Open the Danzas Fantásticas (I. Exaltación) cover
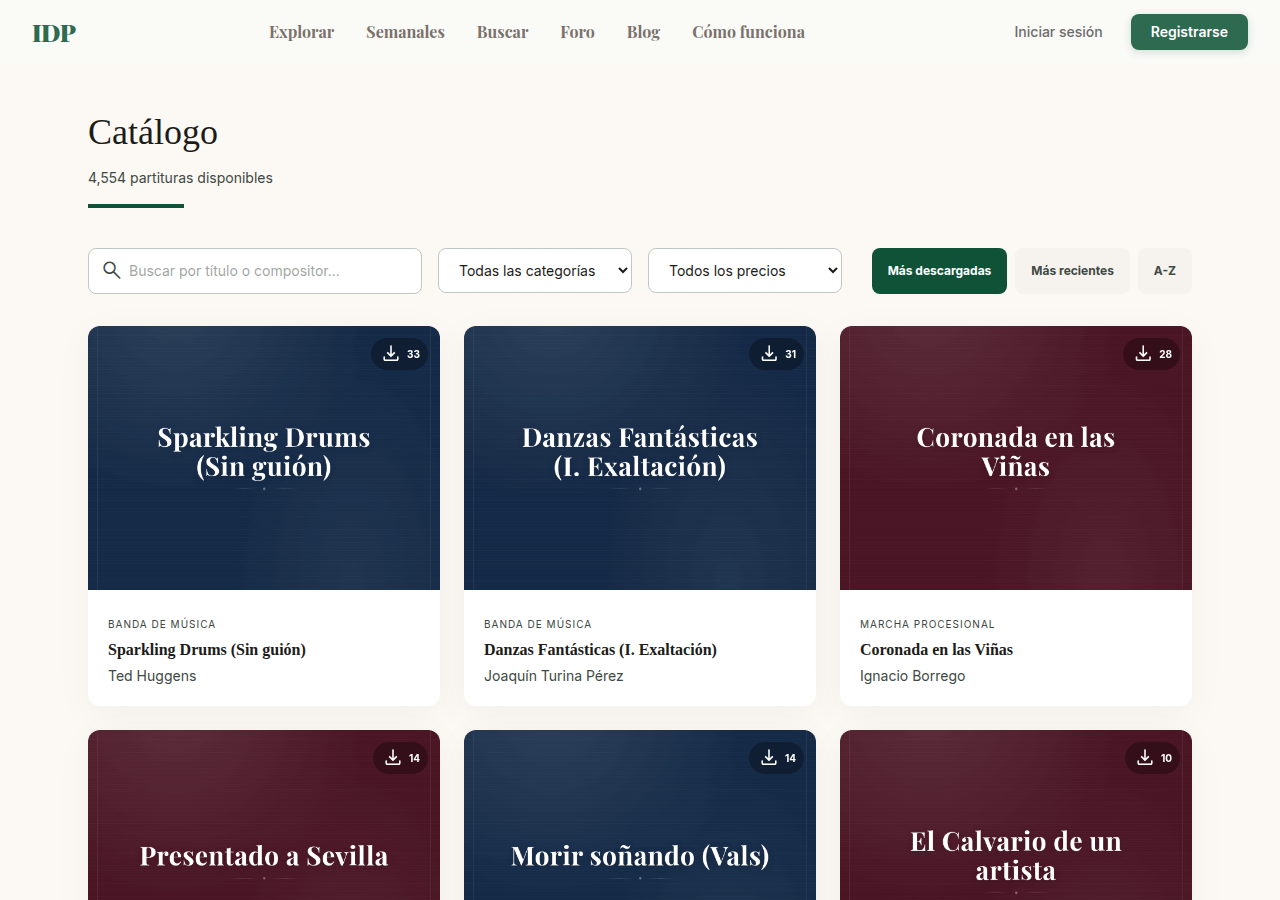 [x=640, y=458]
